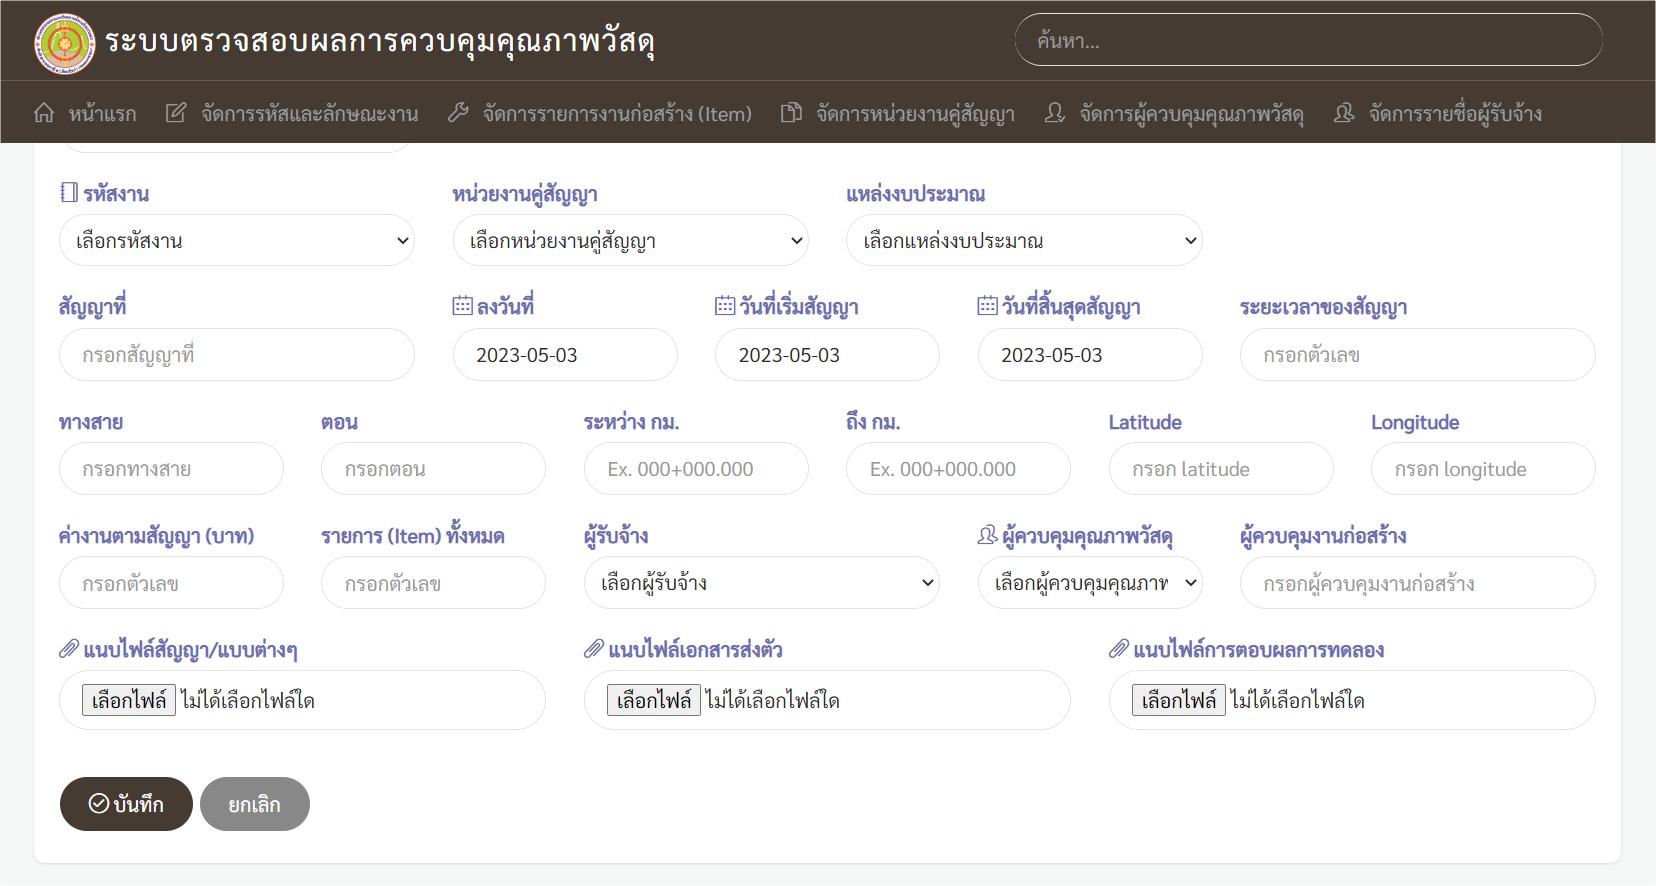
Task: Click the person icon for จัดการผู้ควบคุมคุณภาพวัสดุ
Action: click(1054, 113)
